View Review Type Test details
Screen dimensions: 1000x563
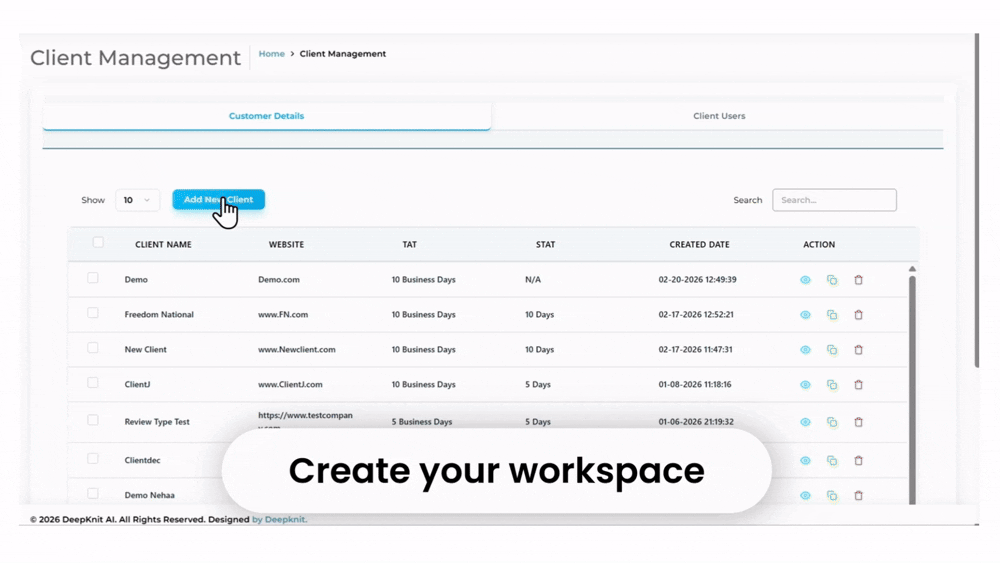(x=805, y=422)
